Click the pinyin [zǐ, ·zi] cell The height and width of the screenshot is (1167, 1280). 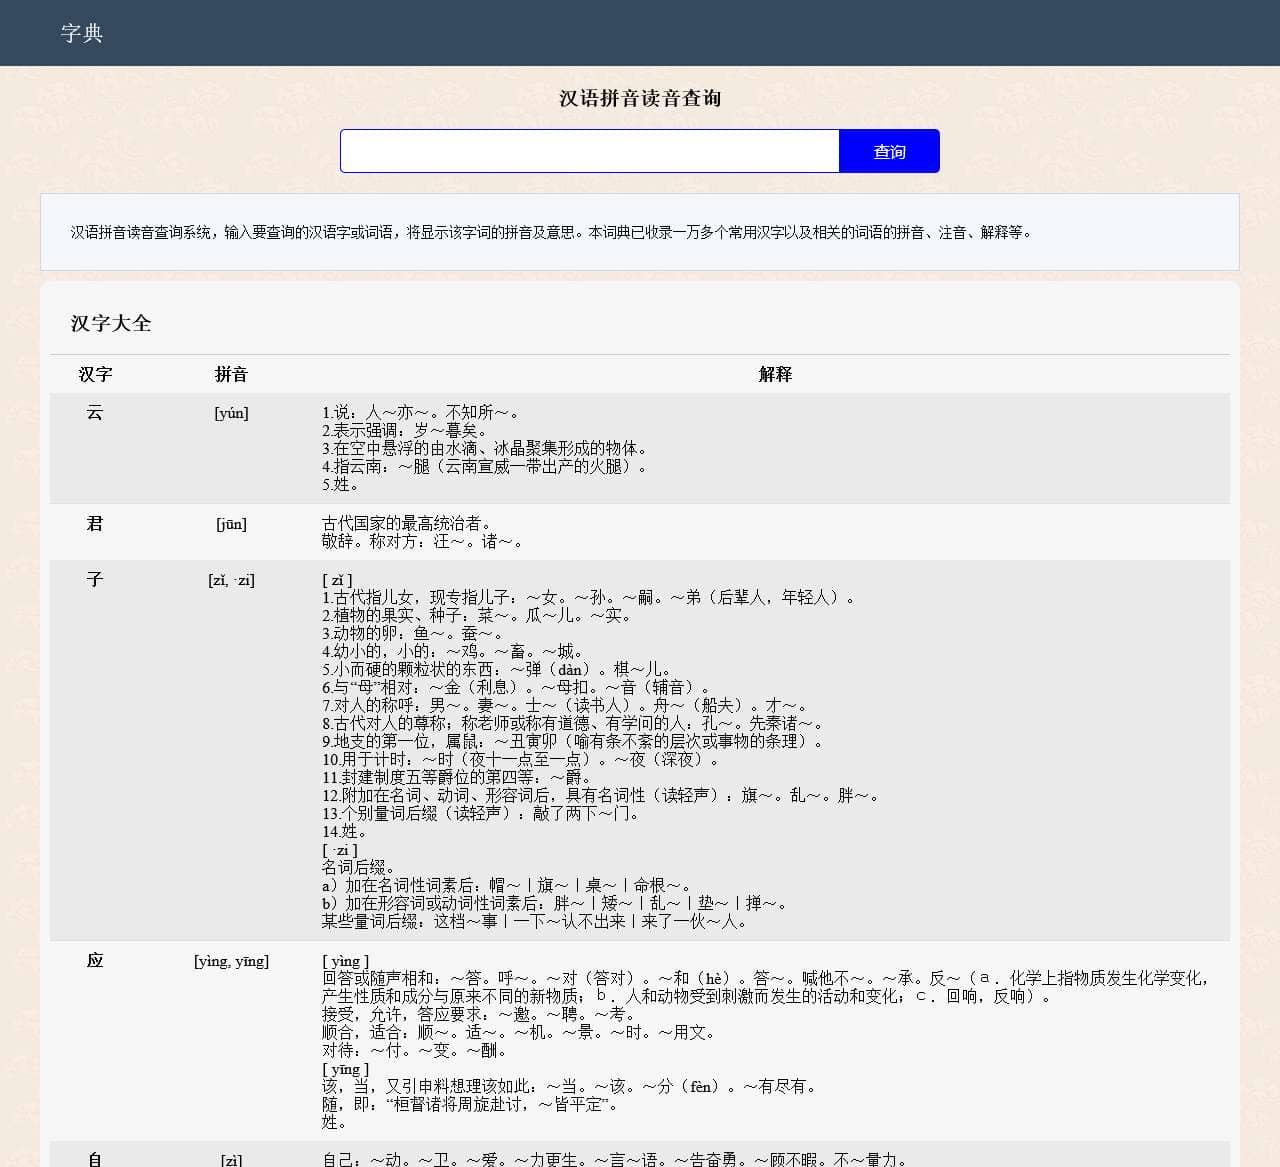(x=231, y=580)
